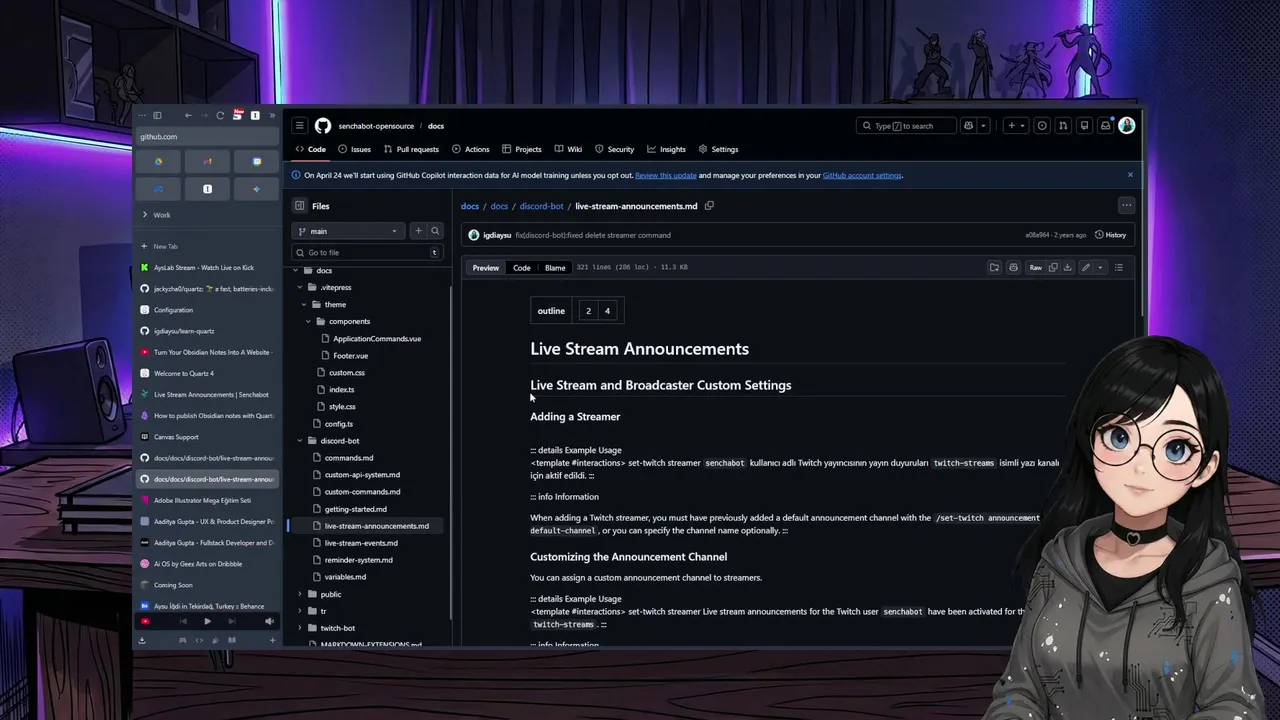This screenshot has height=720, width=1280.
Task: Ask Copilot about this file icon
Action: [1013, 267]
